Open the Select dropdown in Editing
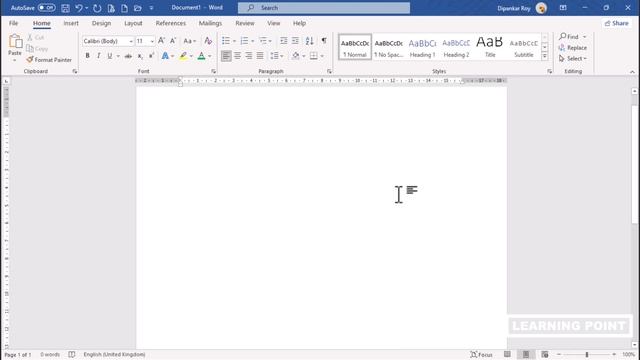The height and width of the screenshot is (360, 640). (x=573, y=59)
